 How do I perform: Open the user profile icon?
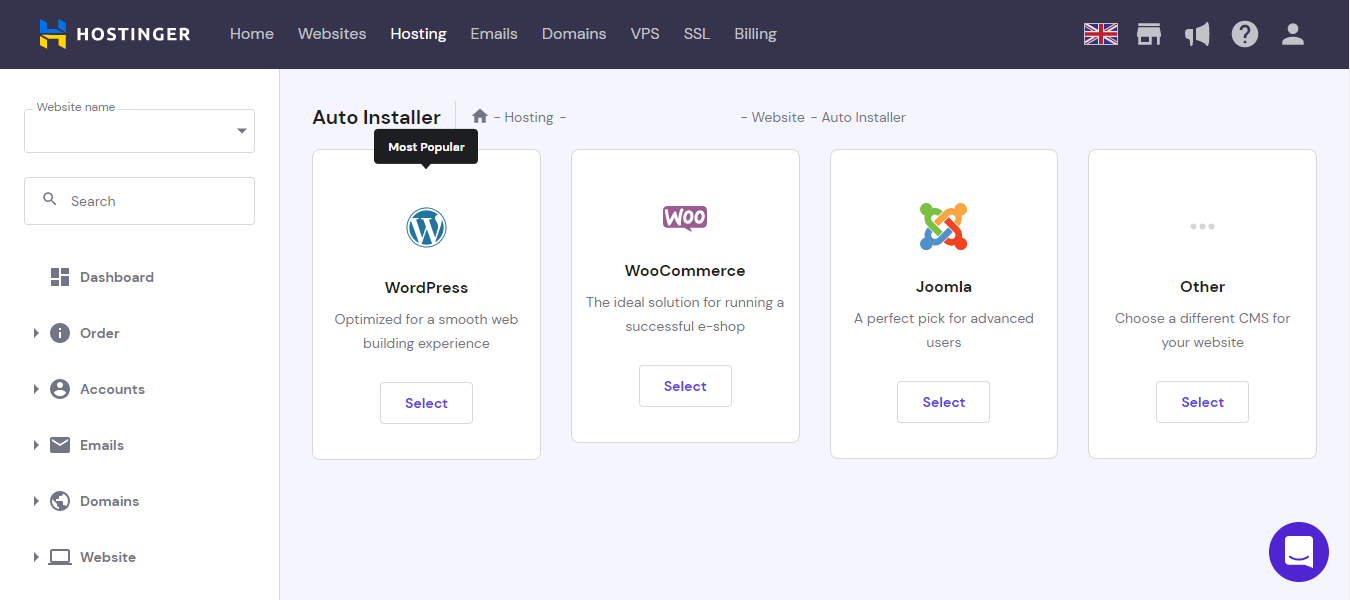[x=1293, y=34]
